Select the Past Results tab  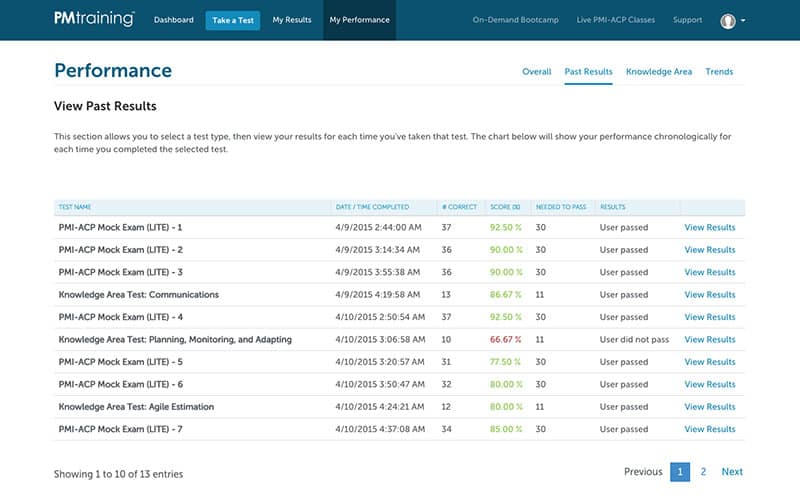[588, 71]
